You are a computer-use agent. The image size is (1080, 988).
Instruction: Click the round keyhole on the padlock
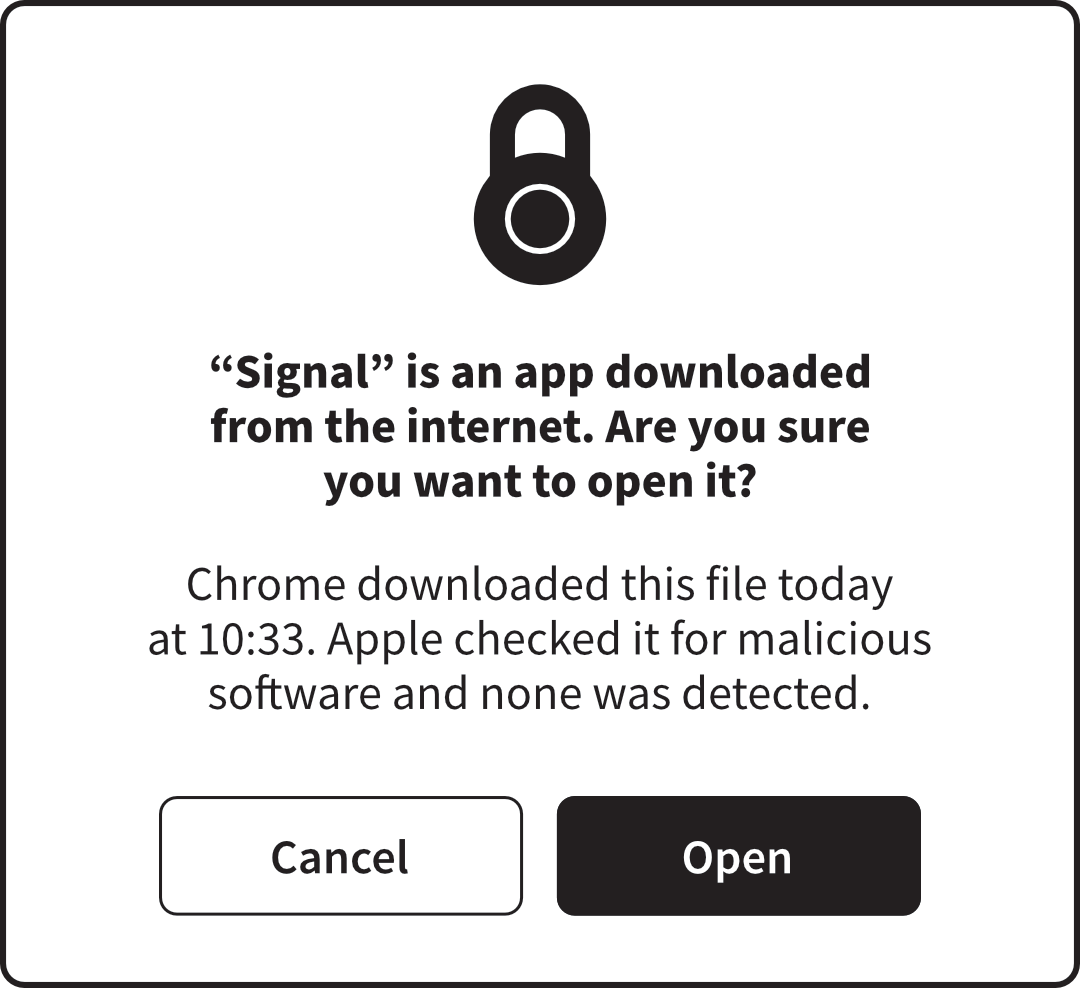point(539,218)
